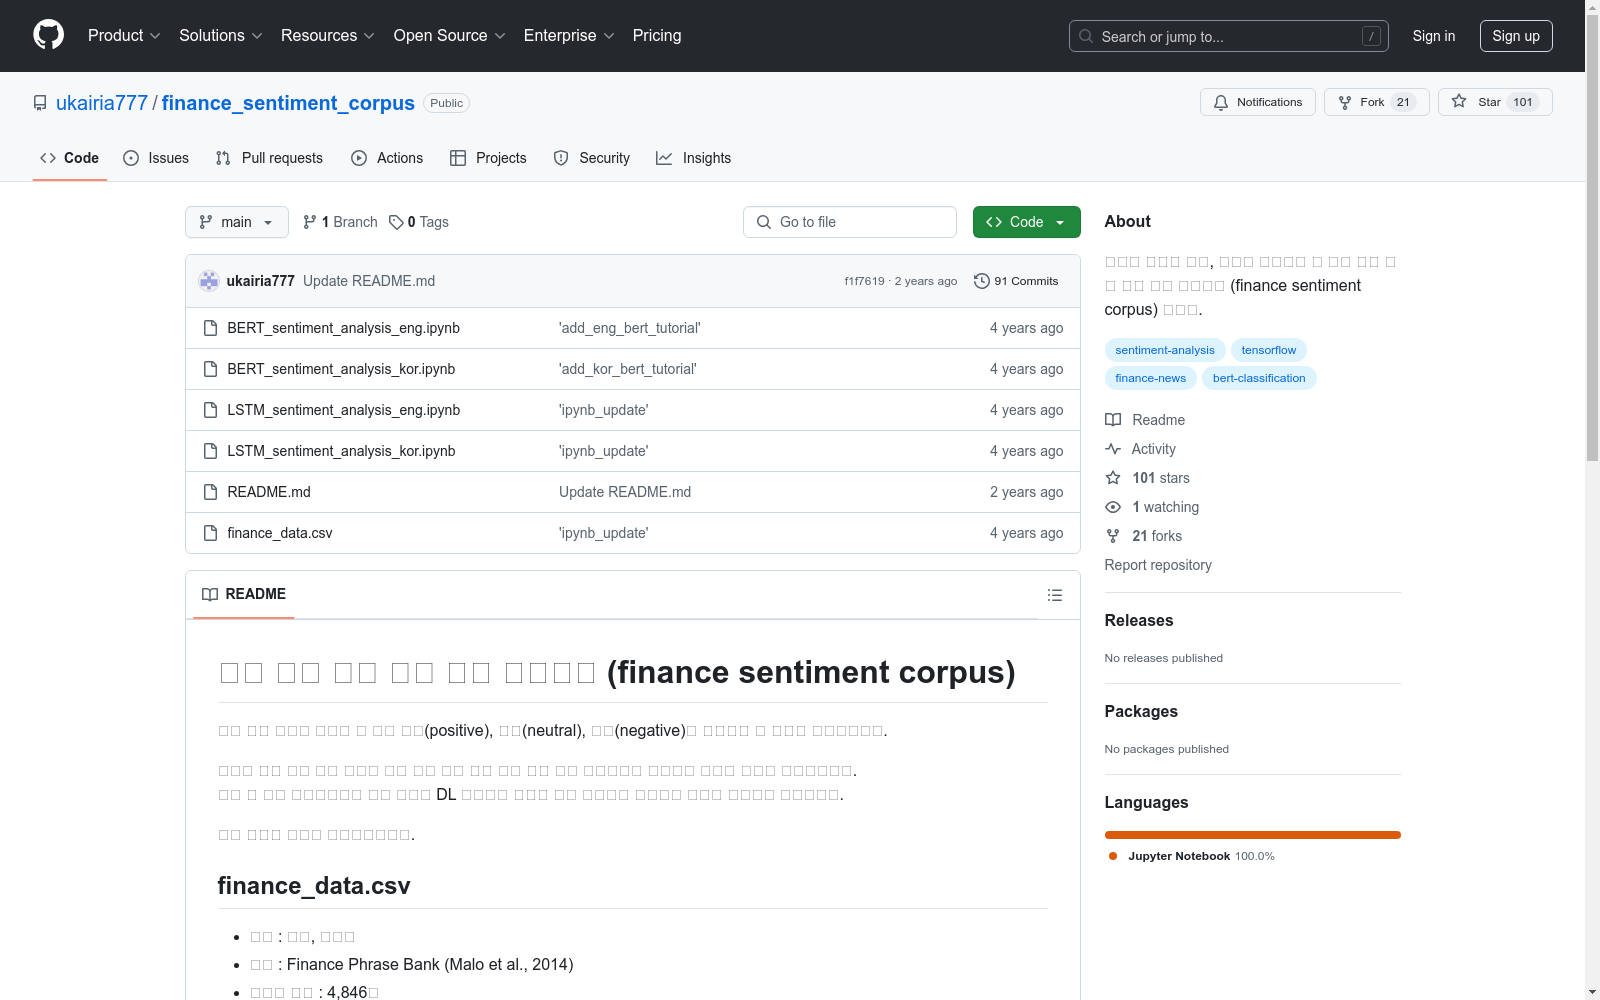Open the ukairia777 owner profile
The width and height of the screenshot is (1600, 1000).
[102, 103]
